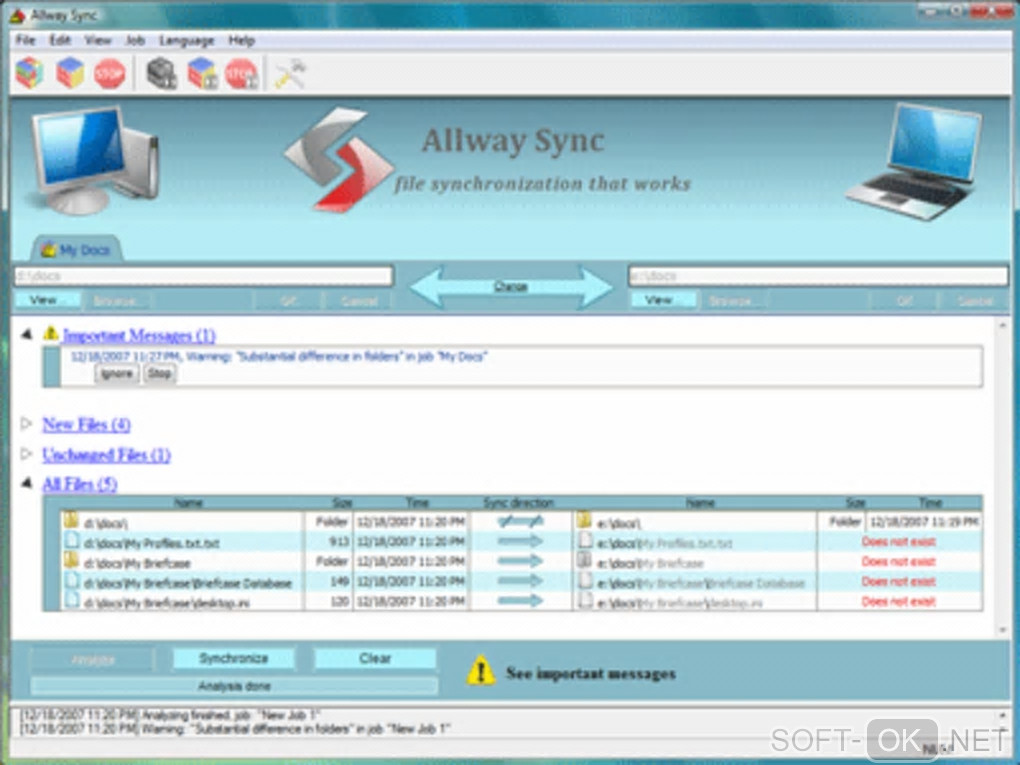Viewport: 1020px width, 765px height.
Task: Click left Name column header
Action: pyautogui.click(x=188, y=502)
